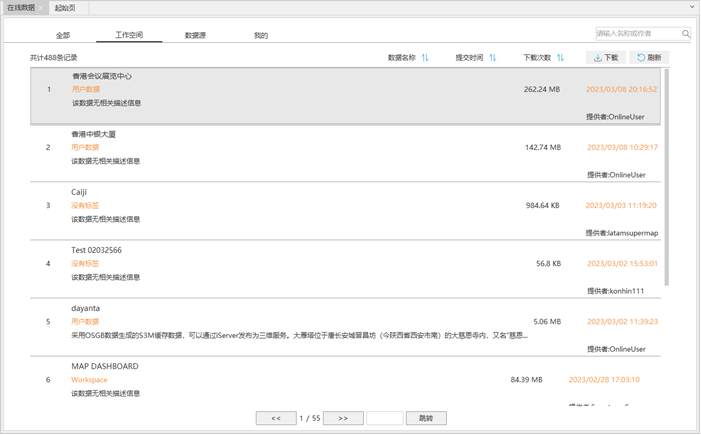Go to the next page with >>

point(343,418)
